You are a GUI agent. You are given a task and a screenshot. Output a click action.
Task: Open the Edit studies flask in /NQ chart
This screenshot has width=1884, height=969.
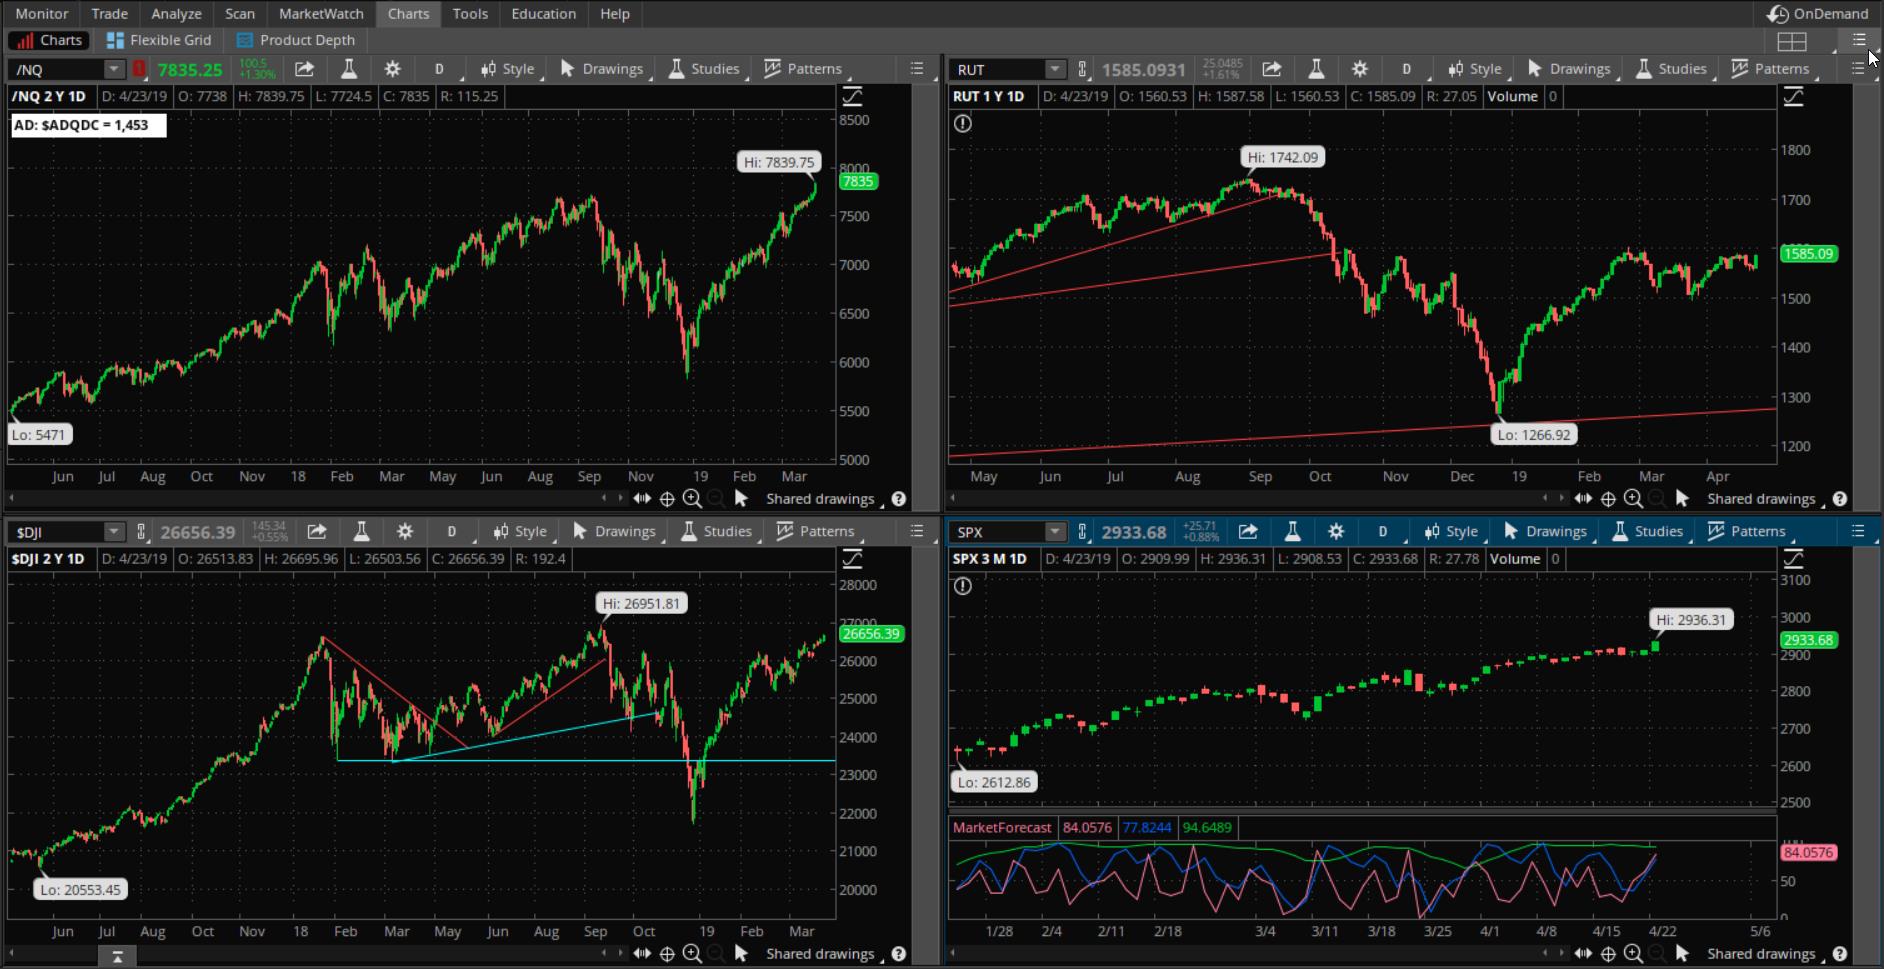(349, 69)
